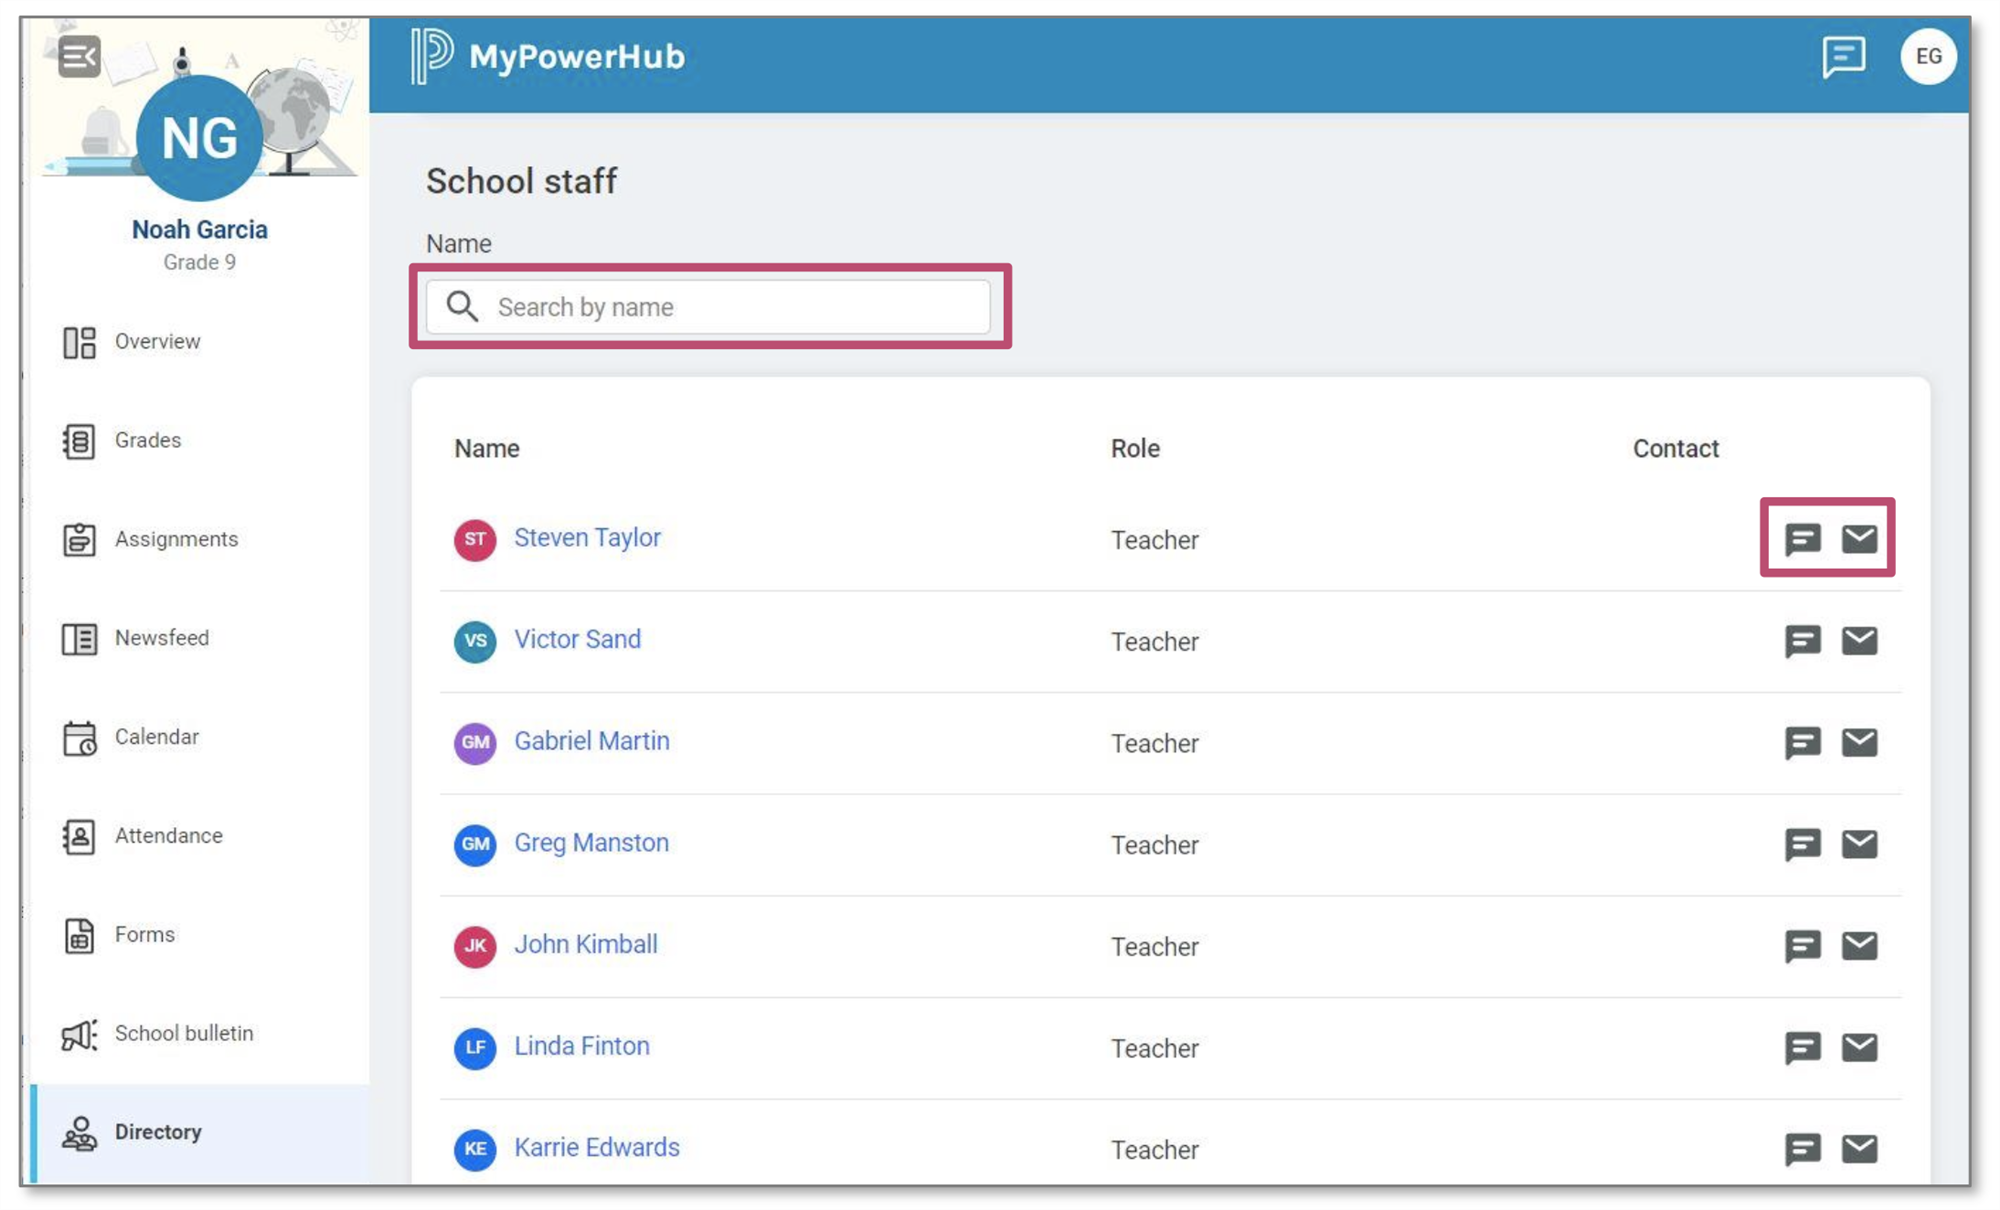Open Victor Sand's profile link

(577, 640)
